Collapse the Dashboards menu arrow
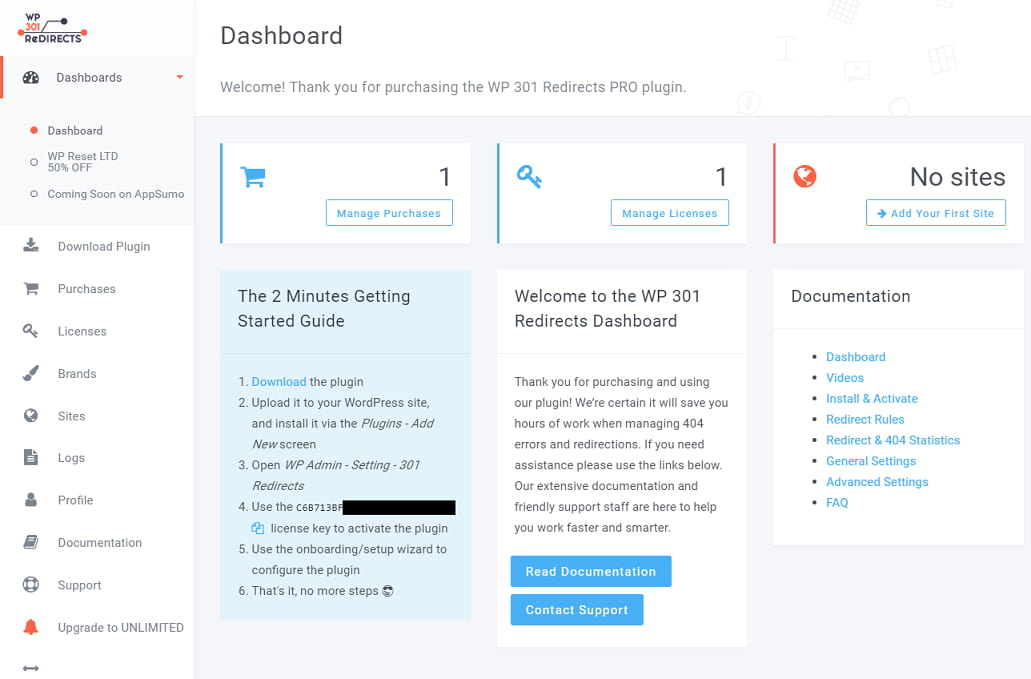Viewport: 1031px width, 679px height. tap(180, 78)
